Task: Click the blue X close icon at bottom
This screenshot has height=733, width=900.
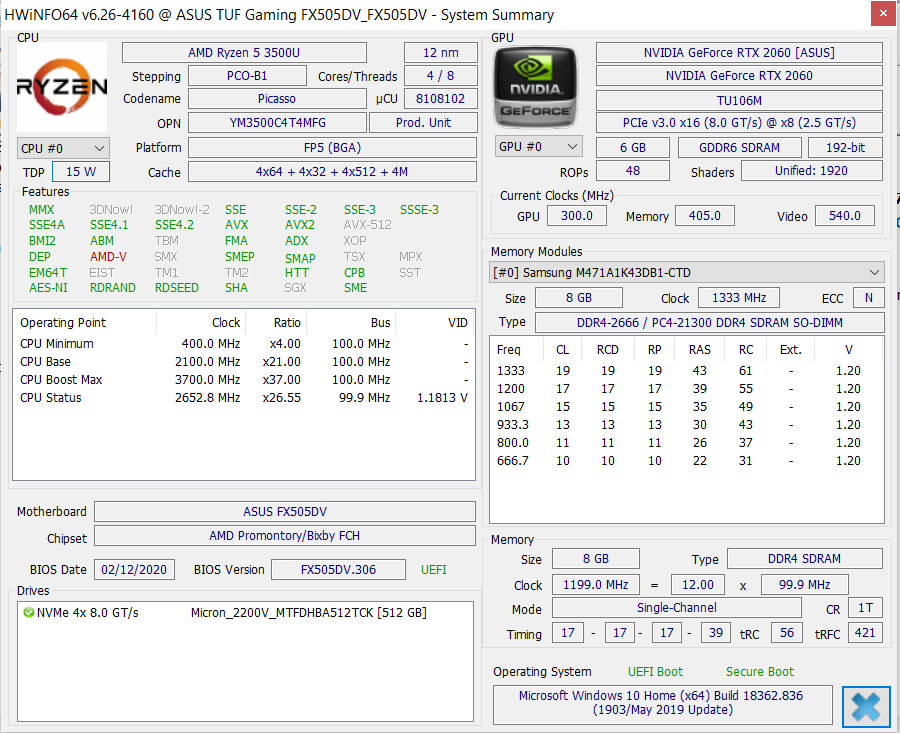Action: pyautogui.click(x=866, y=706)
